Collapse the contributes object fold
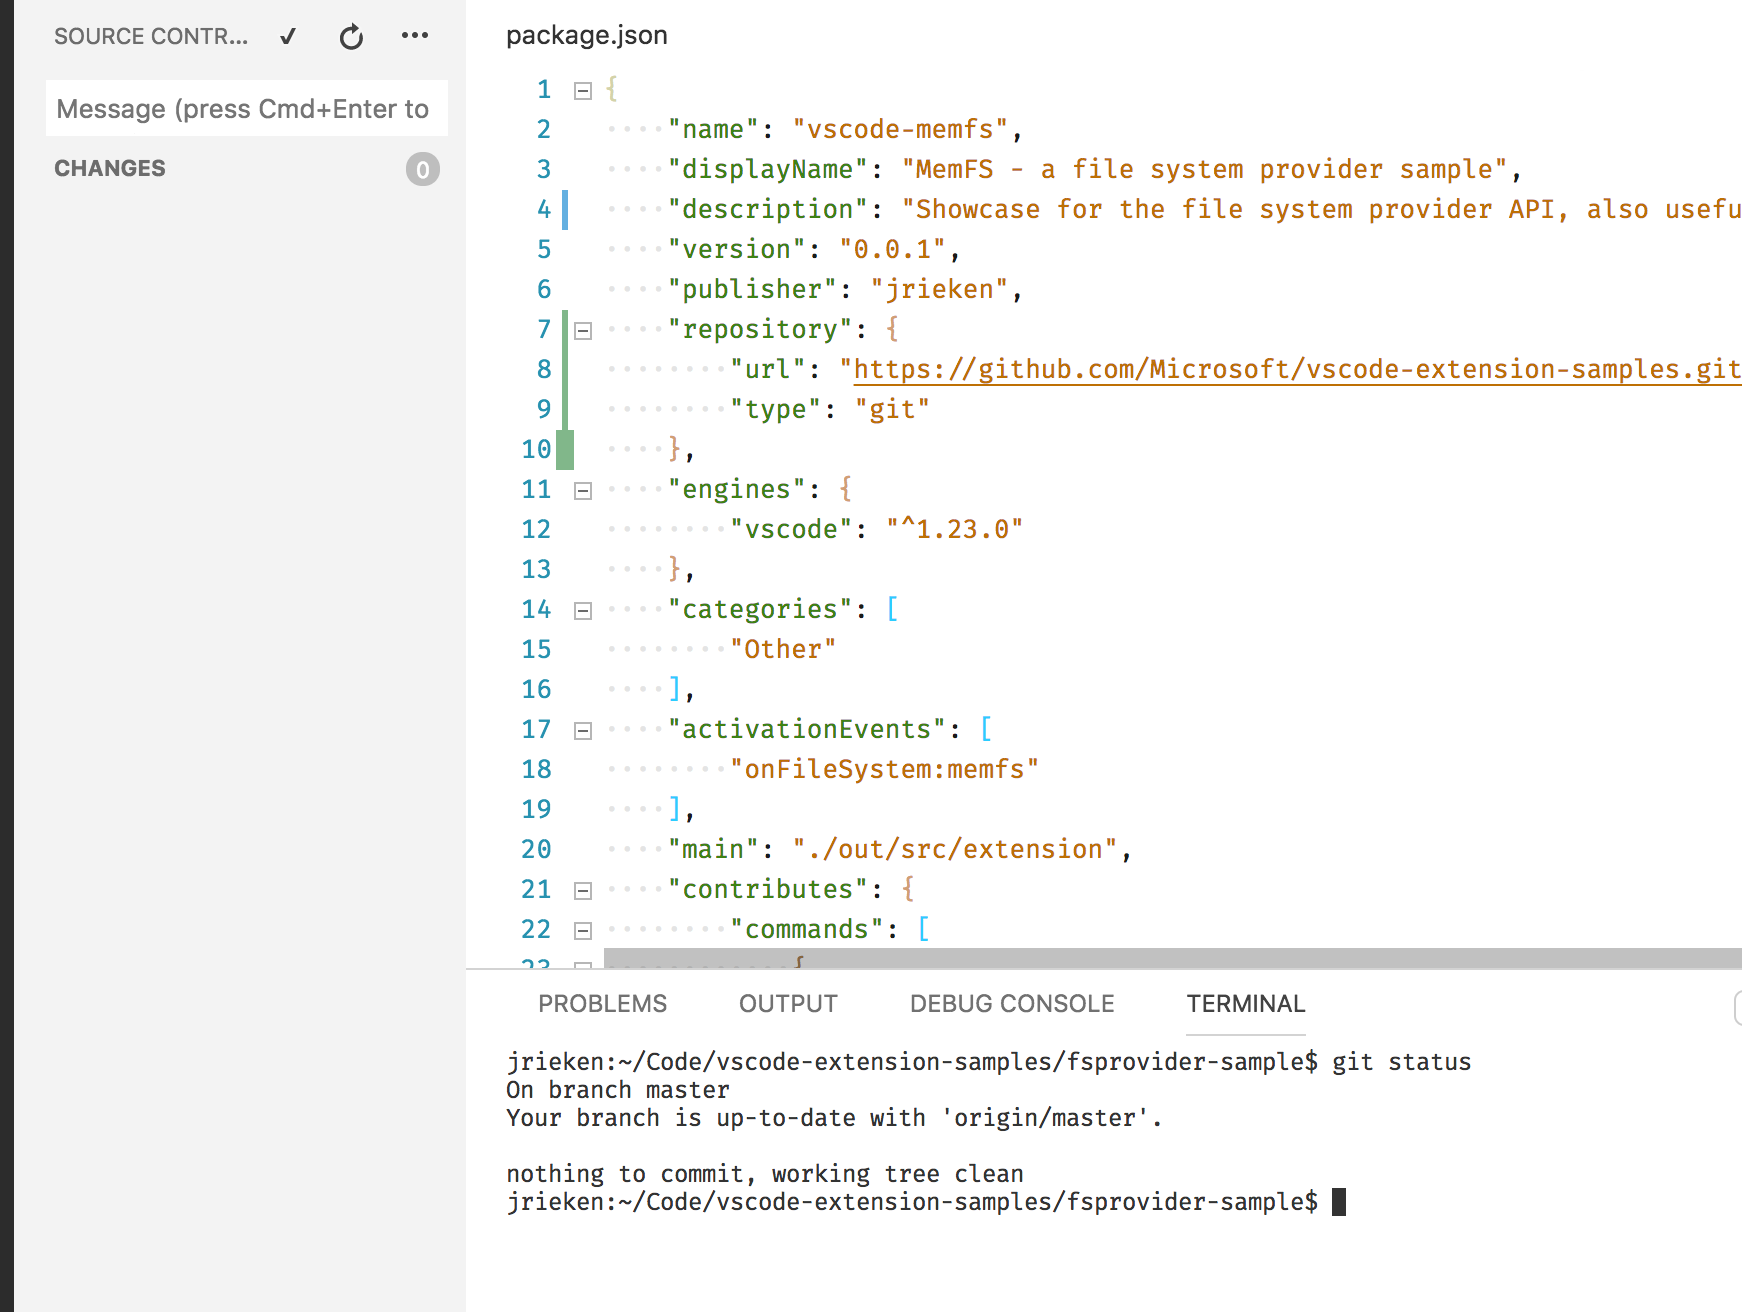 [x=581, y=889]
